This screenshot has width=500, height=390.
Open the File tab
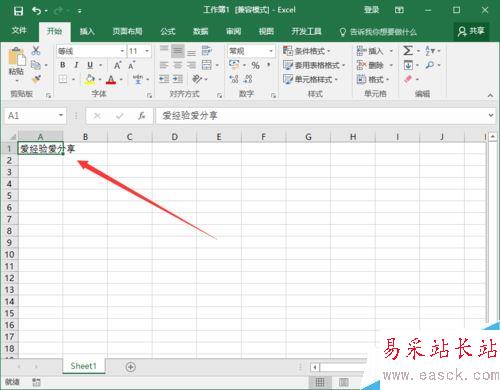click(19, 31)
